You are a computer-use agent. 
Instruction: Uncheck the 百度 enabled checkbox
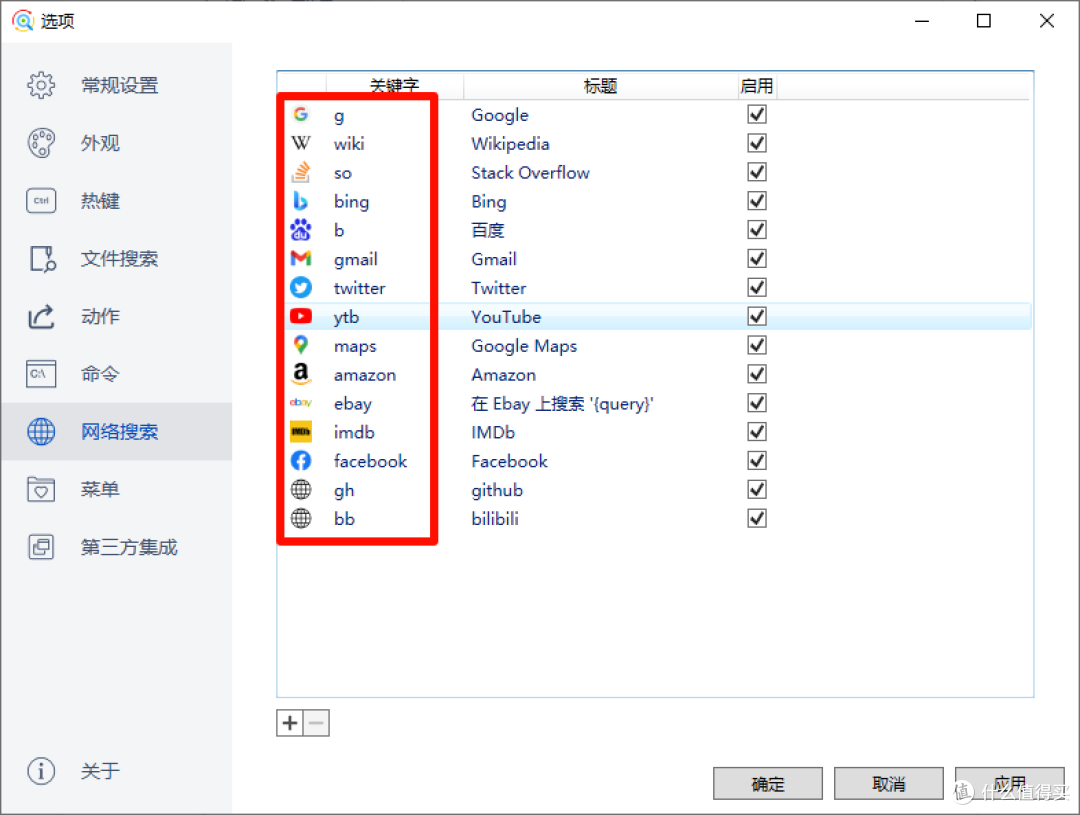757,230
